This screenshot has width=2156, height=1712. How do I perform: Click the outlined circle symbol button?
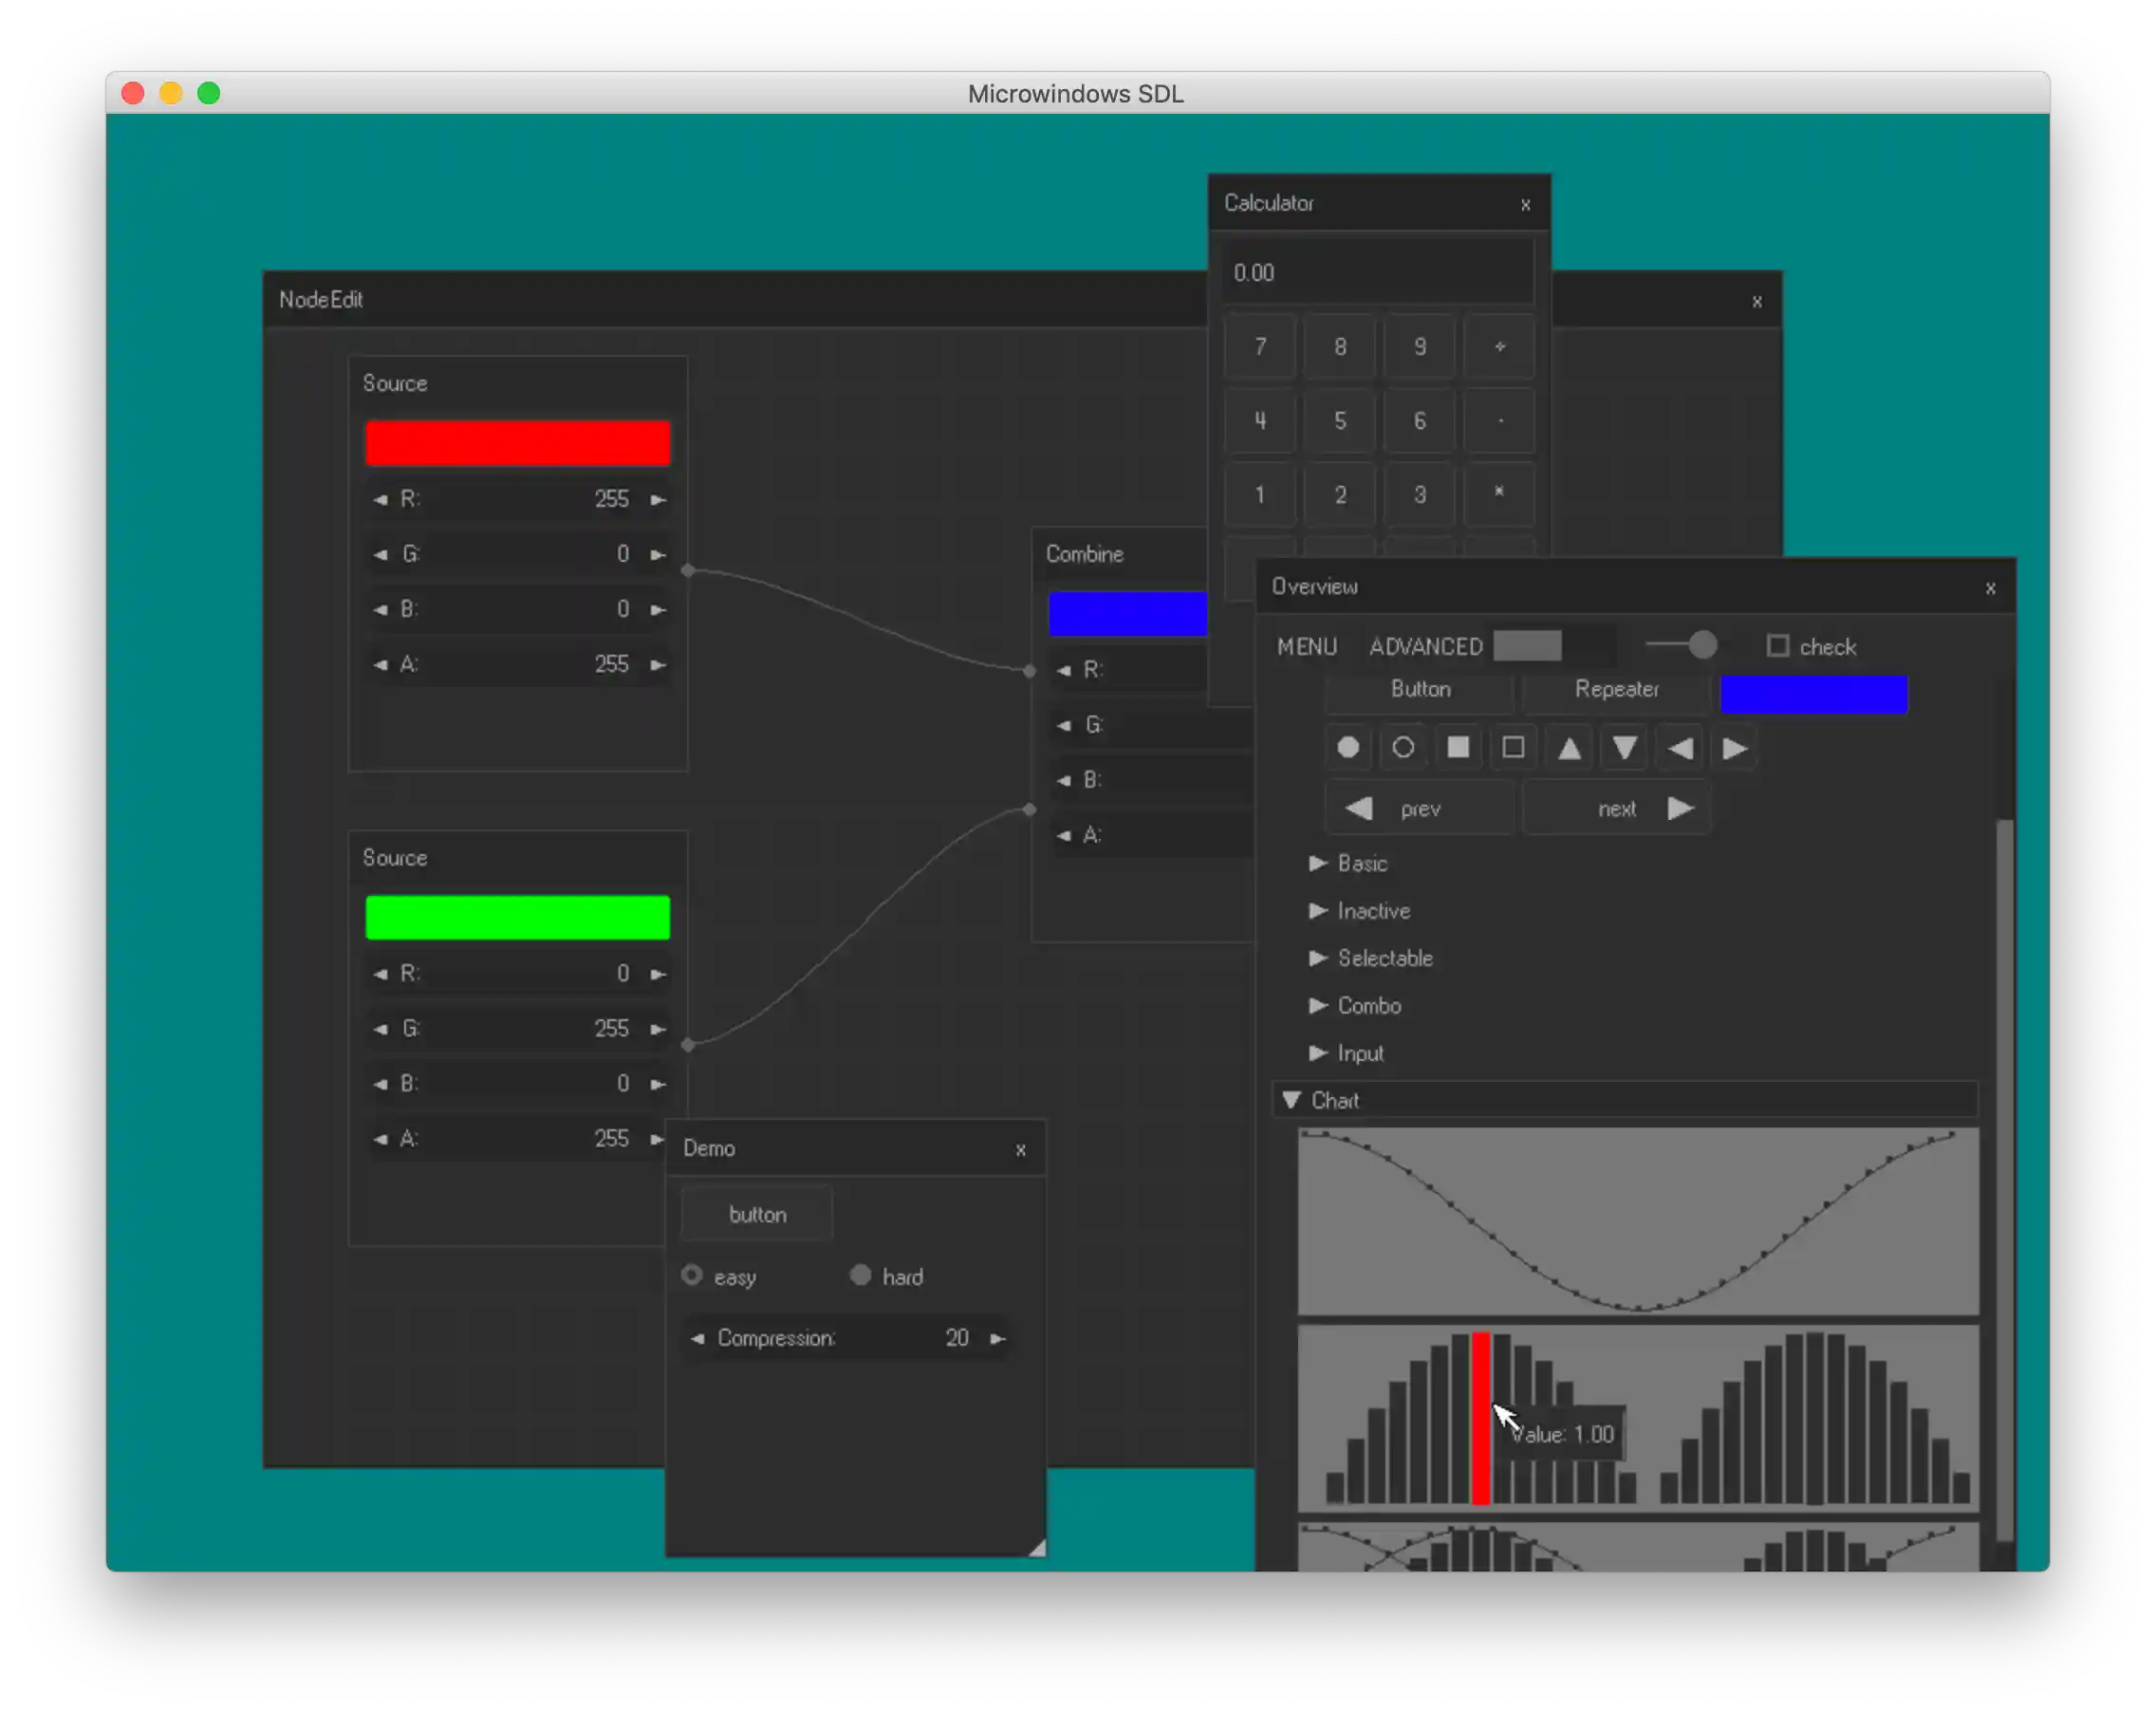click(x=1403, y=748)
